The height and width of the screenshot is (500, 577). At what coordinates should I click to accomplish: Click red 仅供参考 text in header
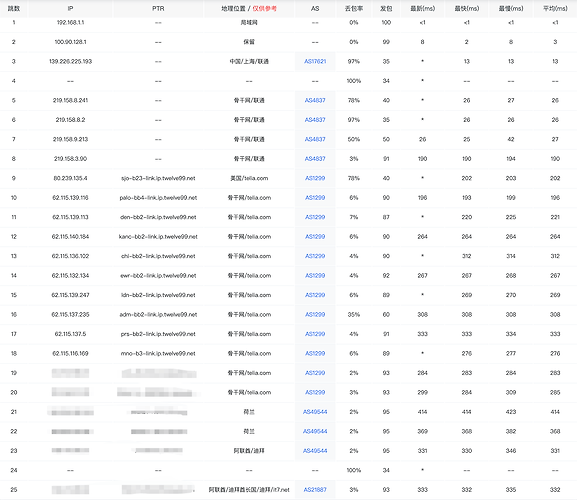(265, 8)
